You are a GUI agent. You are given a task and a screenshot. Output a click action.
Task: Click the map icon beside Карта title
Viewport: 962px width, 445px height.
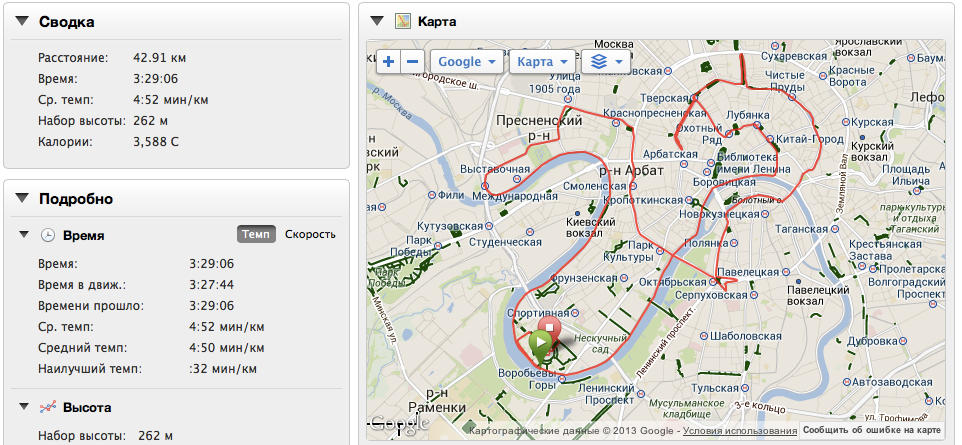[402, 21]
